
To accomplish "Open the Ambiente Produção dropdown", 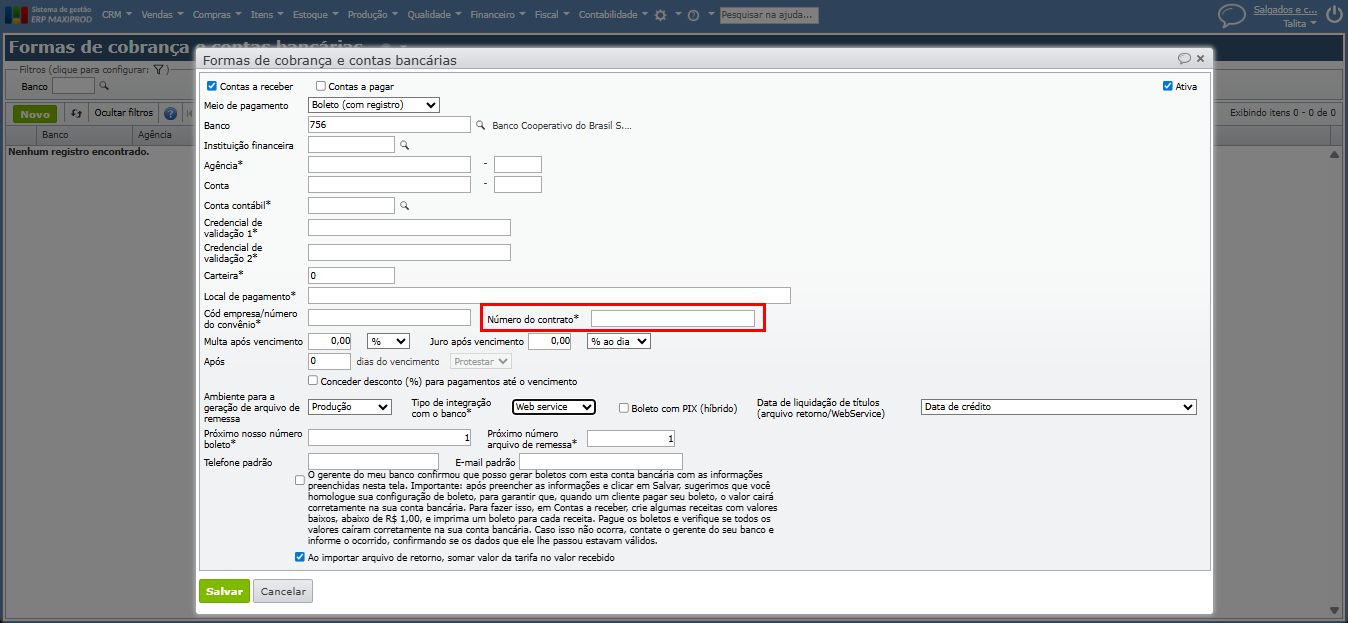I will coord(350,407).
